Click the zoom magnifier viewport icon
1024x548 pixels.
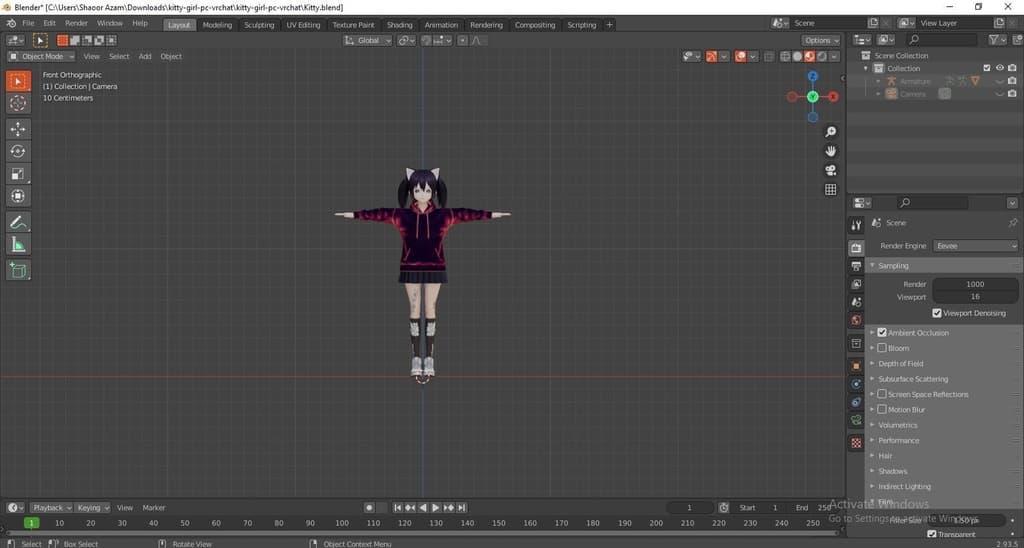coord(830,132)
